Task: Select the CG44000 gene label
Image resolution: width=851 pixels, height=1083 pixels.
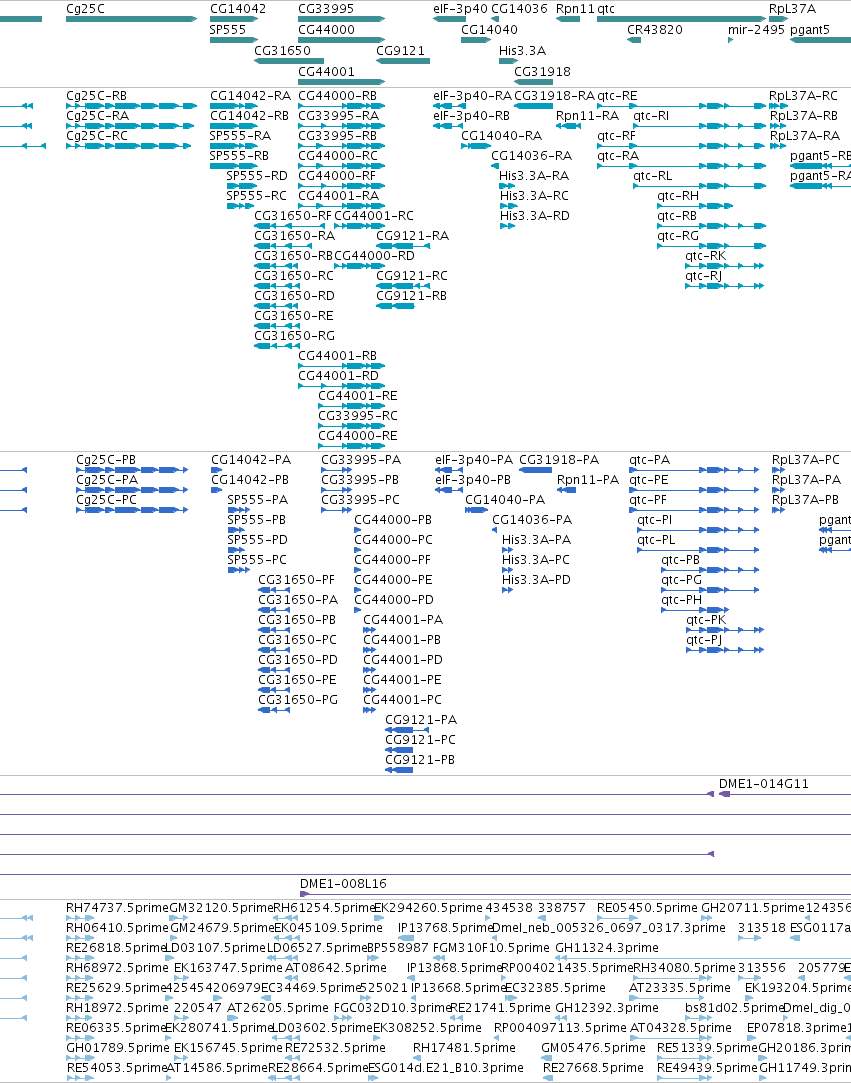Action: 327,30
